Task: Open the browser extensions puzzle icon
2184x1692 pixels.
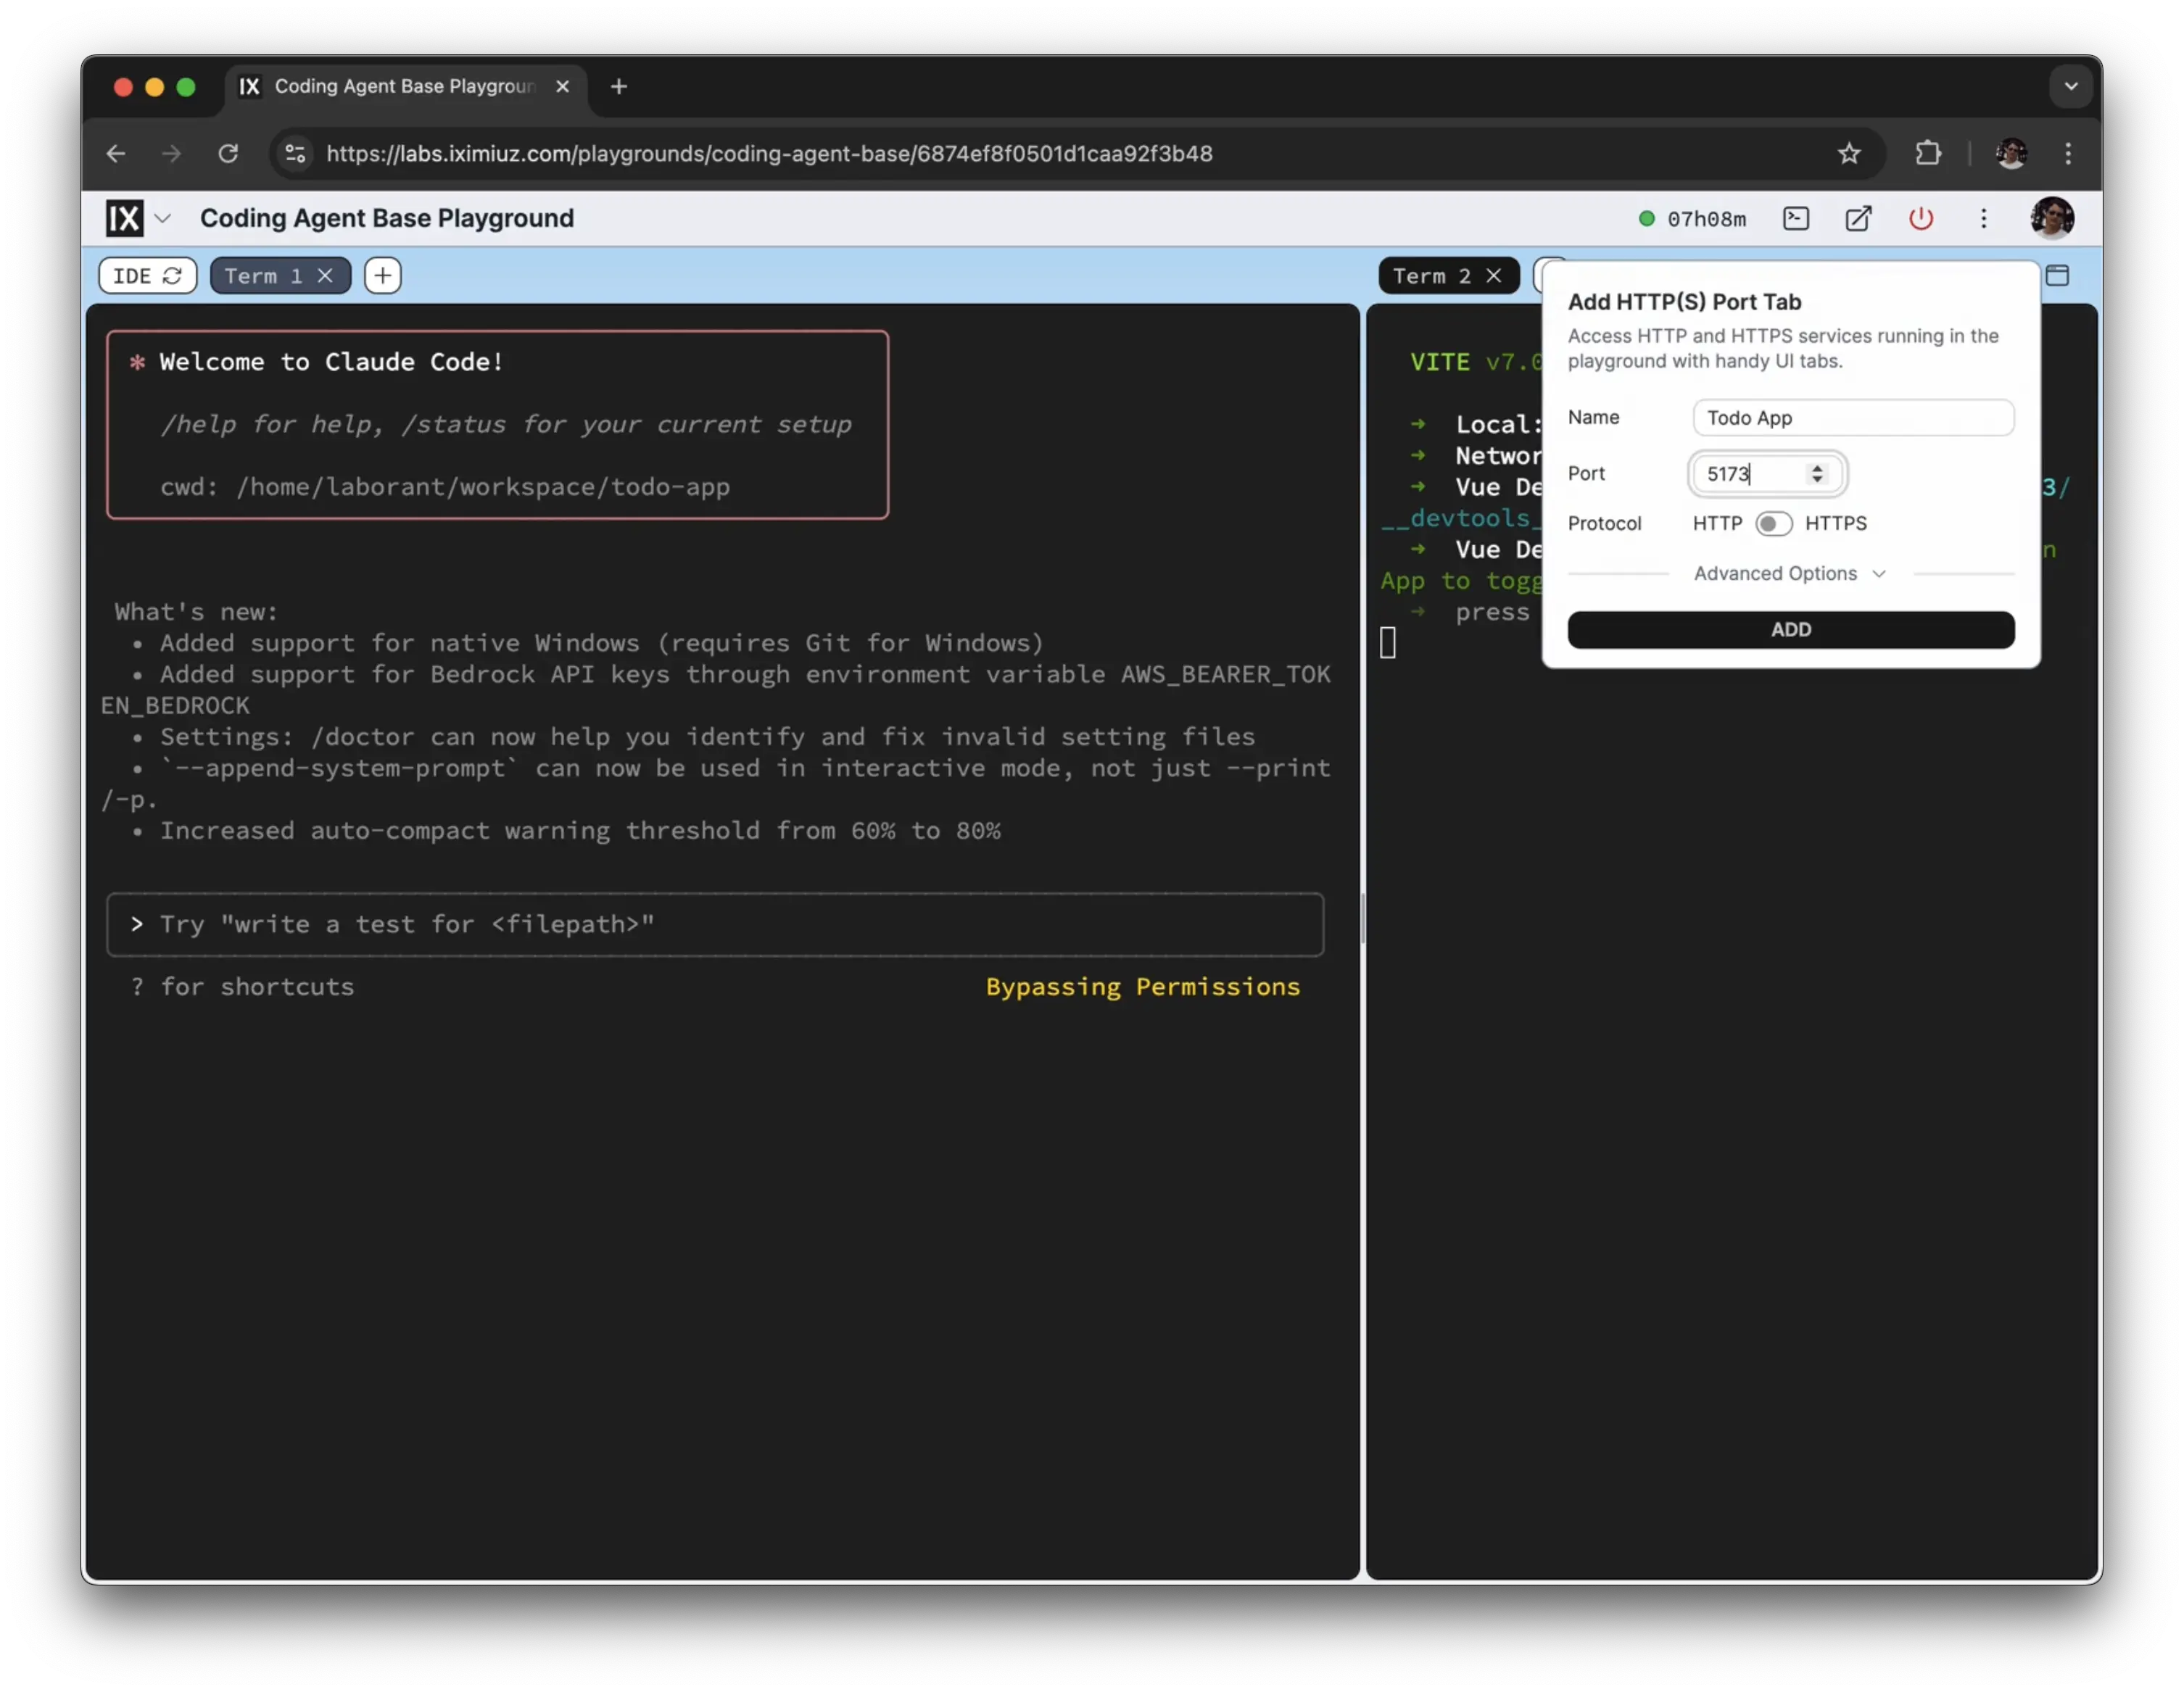Action: [1927, 153]
